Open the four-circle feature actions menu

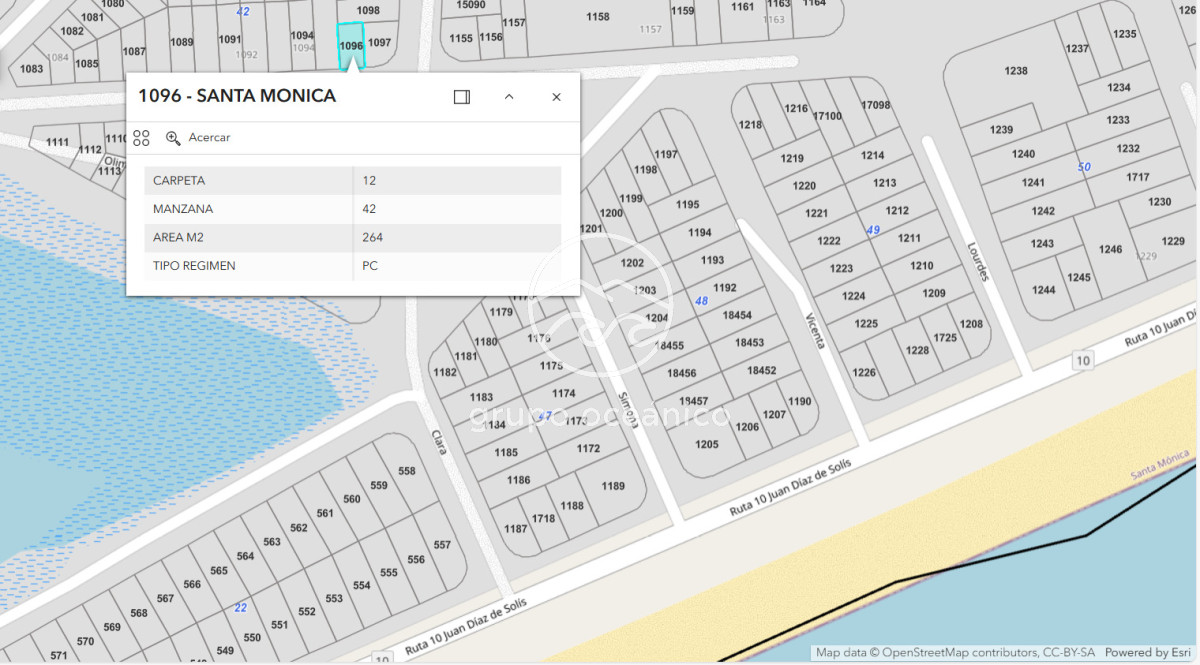coord(141,138)
